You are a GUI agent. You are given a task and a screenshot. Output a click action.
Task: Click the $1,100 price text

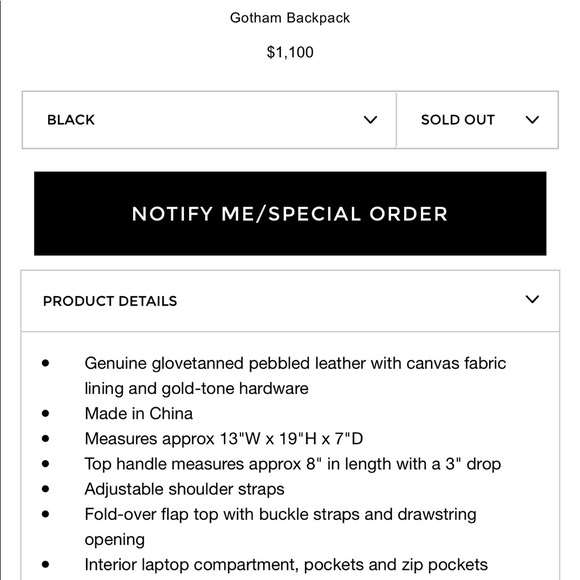click(x=290, y=52)
